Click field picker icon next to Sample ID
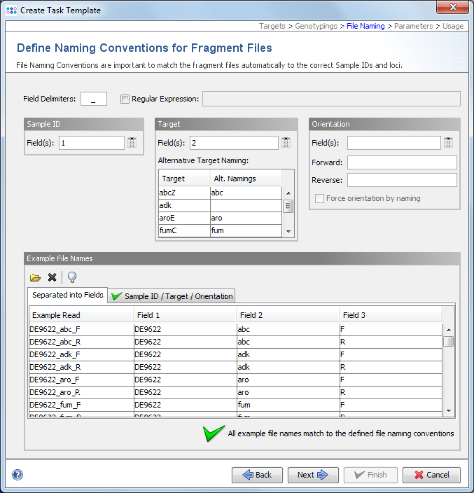The image size is (474, 493). click(x=132, y=143)
